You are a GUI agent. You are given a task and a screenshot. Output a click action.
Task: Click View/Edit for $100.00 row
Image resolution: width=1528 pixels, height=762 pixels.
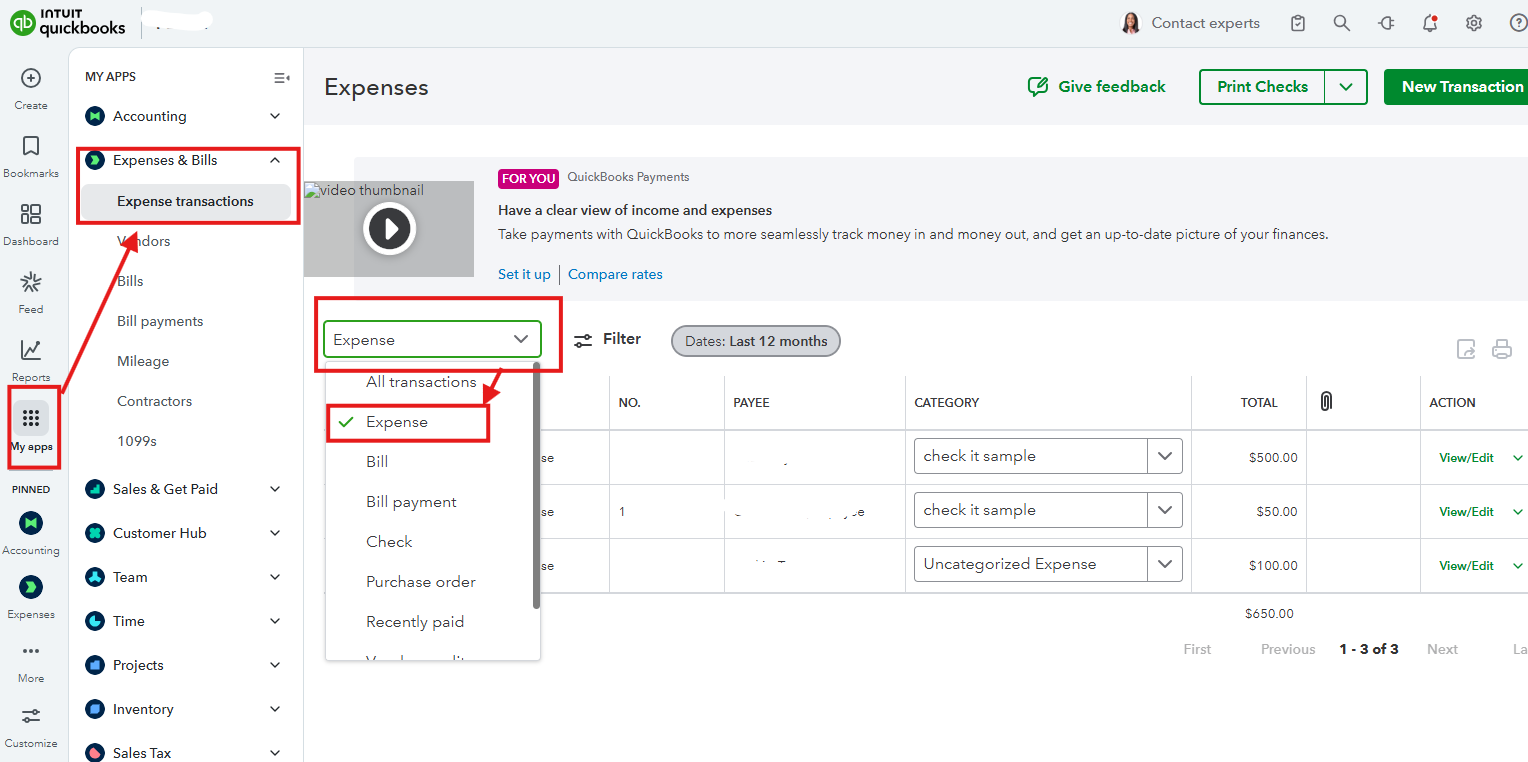(x=1466, y=566)
